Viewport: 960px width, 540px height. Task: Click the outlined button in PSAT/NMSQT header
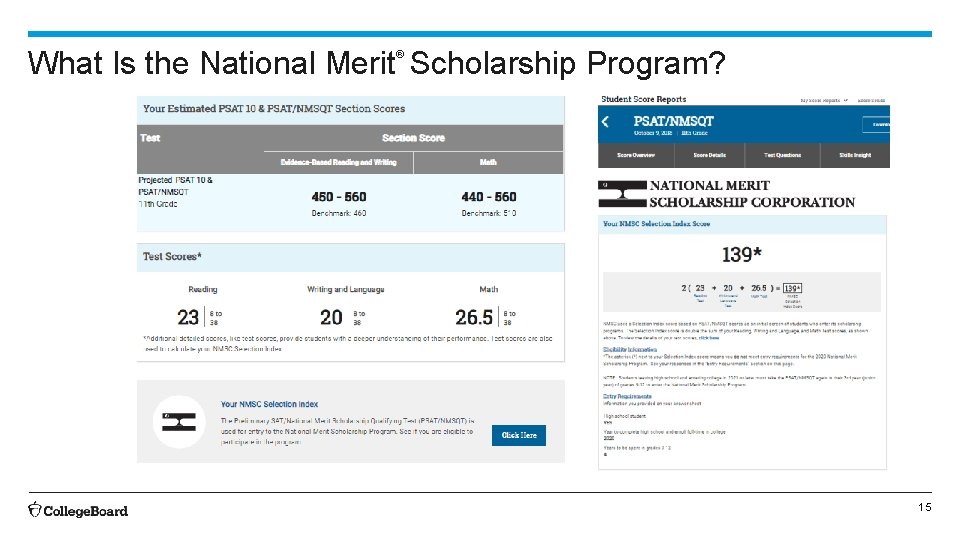(x=877, y=125)
